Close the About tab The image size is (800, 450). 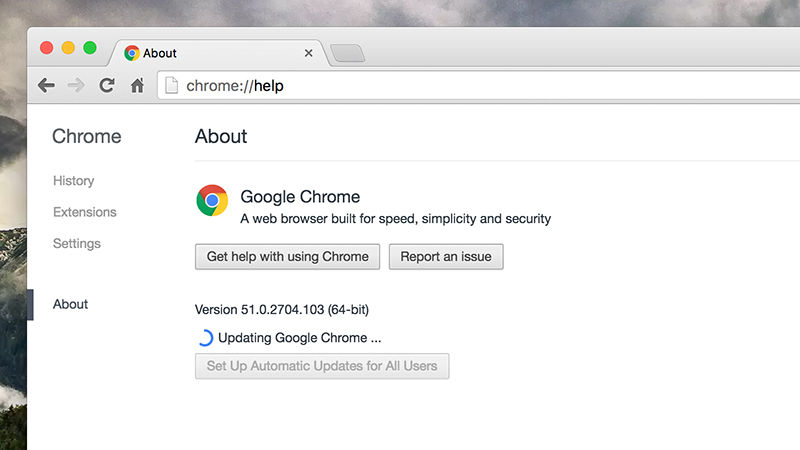(308, 53)
